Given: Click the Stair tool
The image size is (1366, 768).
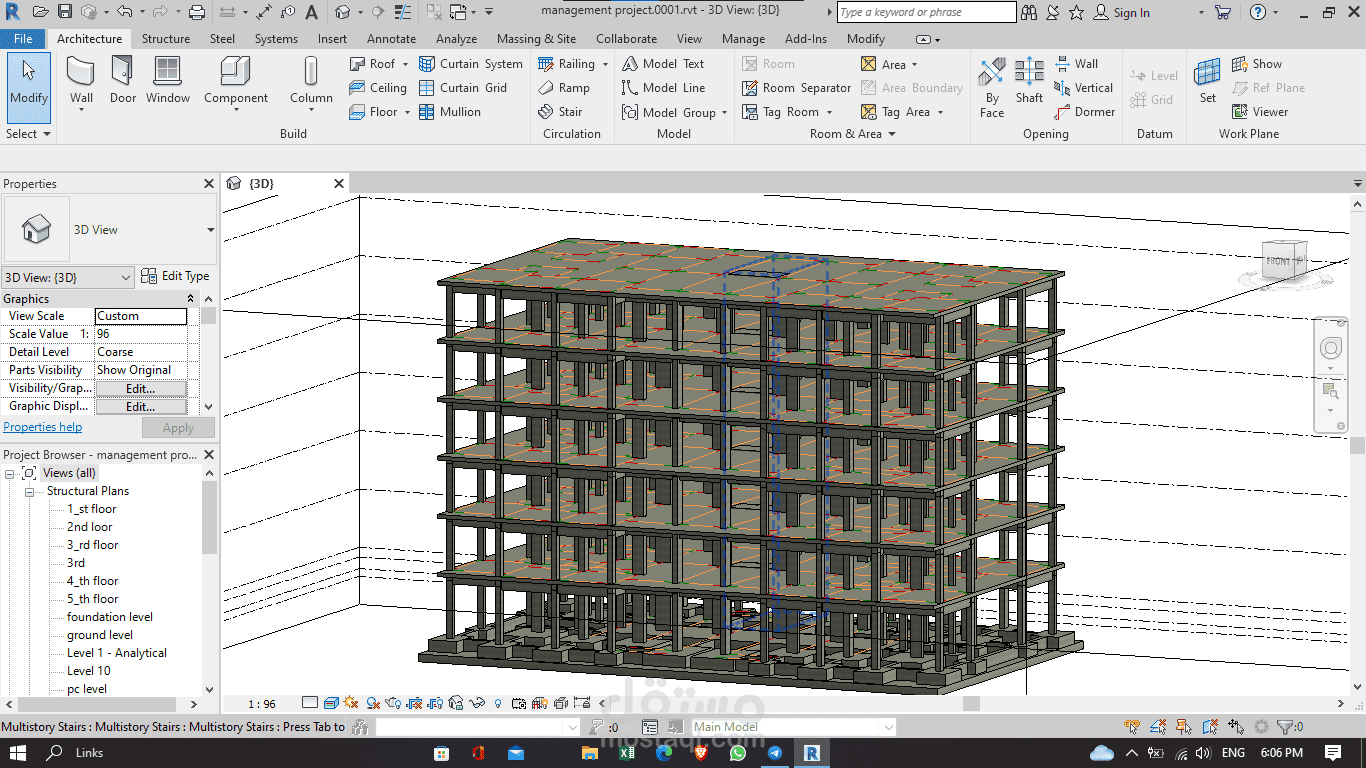Looking at the screenshot, I should (560, 112).
